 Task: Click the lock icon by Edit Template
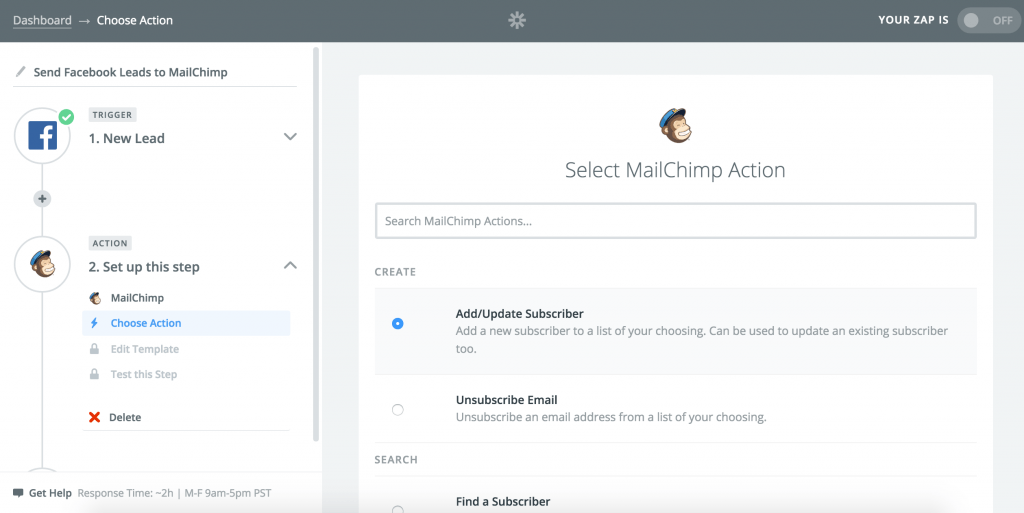(x=95, y=349)
